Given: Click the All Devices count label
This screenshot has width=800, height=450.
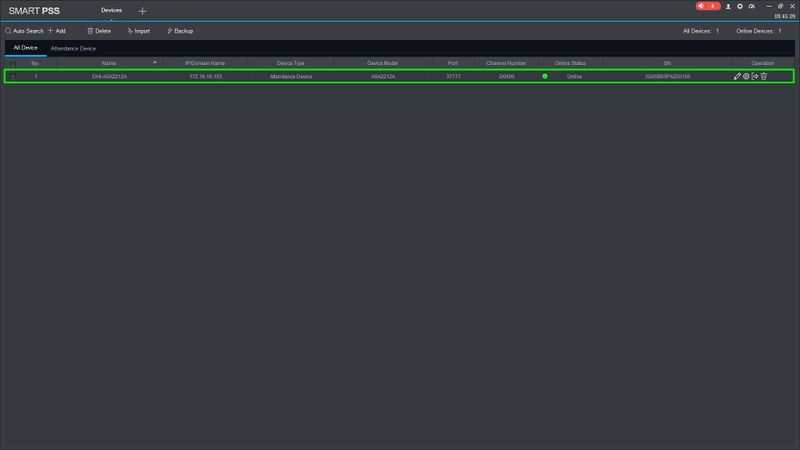Looking at the screenshot, I should pos(701,31).
